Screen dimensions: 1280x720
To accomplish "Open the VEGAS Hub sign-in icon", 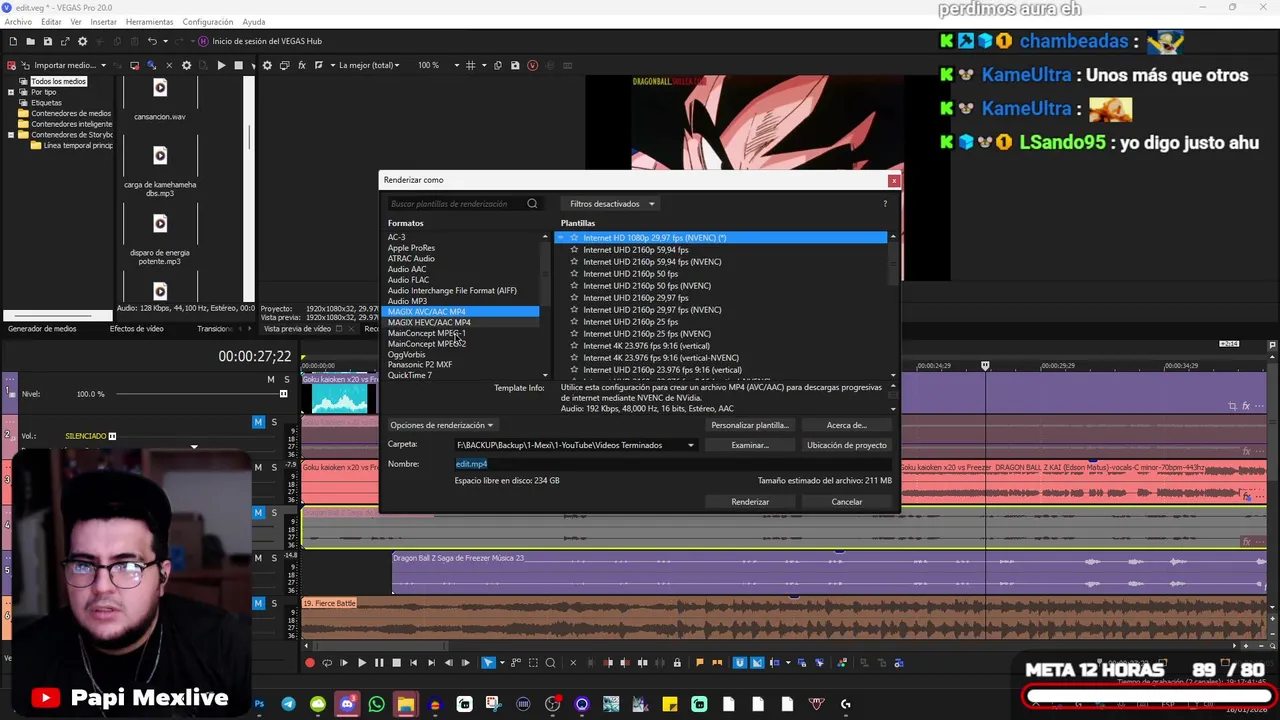I will point(203,41).
